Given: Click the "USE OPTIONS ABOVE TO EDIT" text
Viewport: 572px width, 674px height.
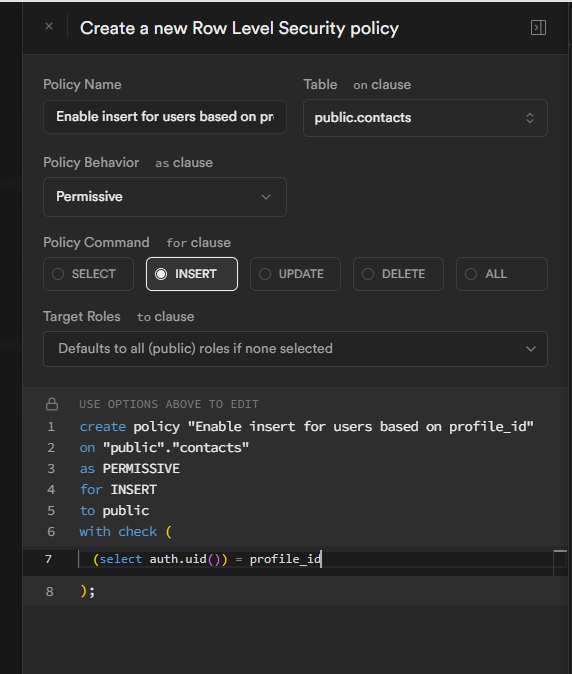Looking at the screenshot, I should point(169,404).
